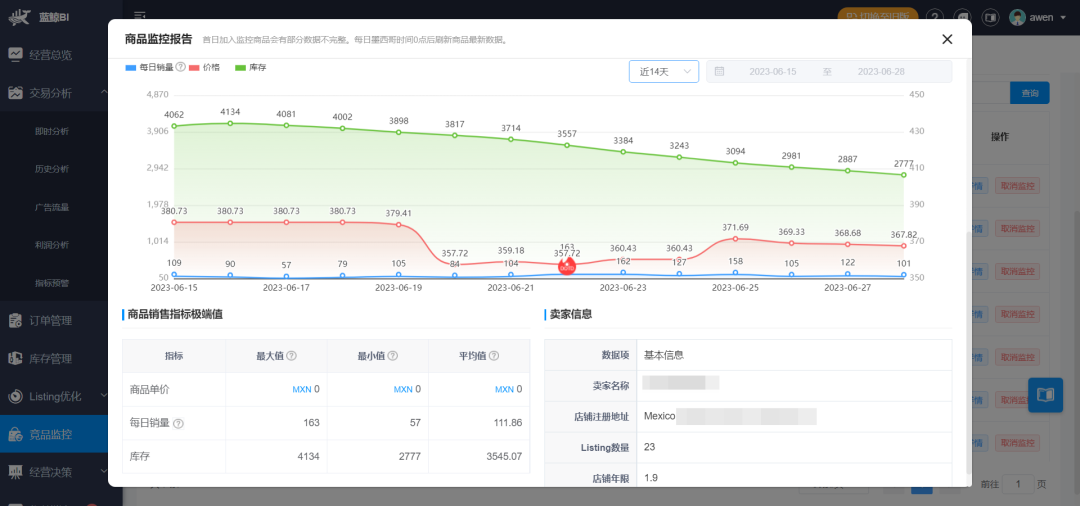Click the awen avatar picture

click(1017, 17)
